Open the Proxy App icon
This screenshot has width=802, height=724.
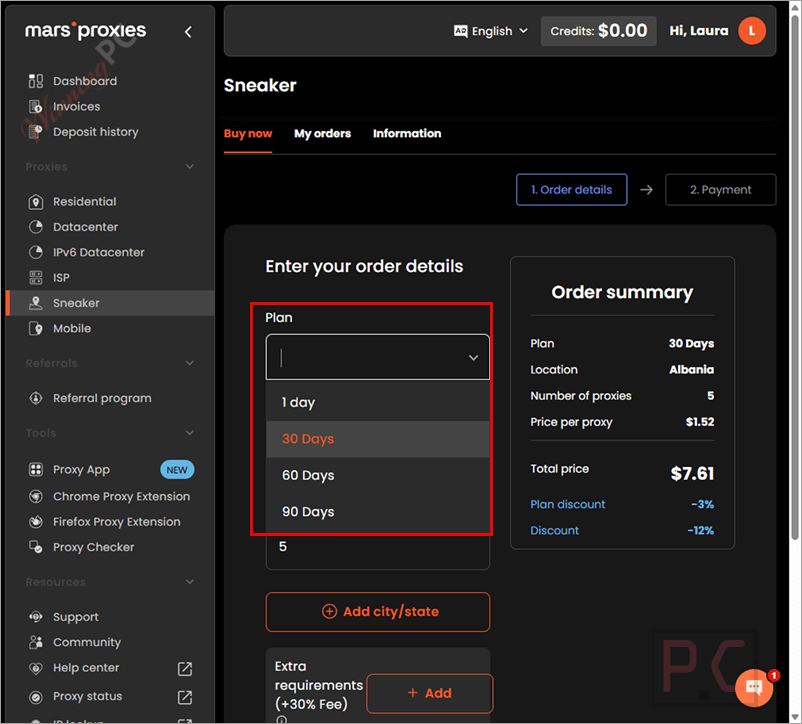36,469
